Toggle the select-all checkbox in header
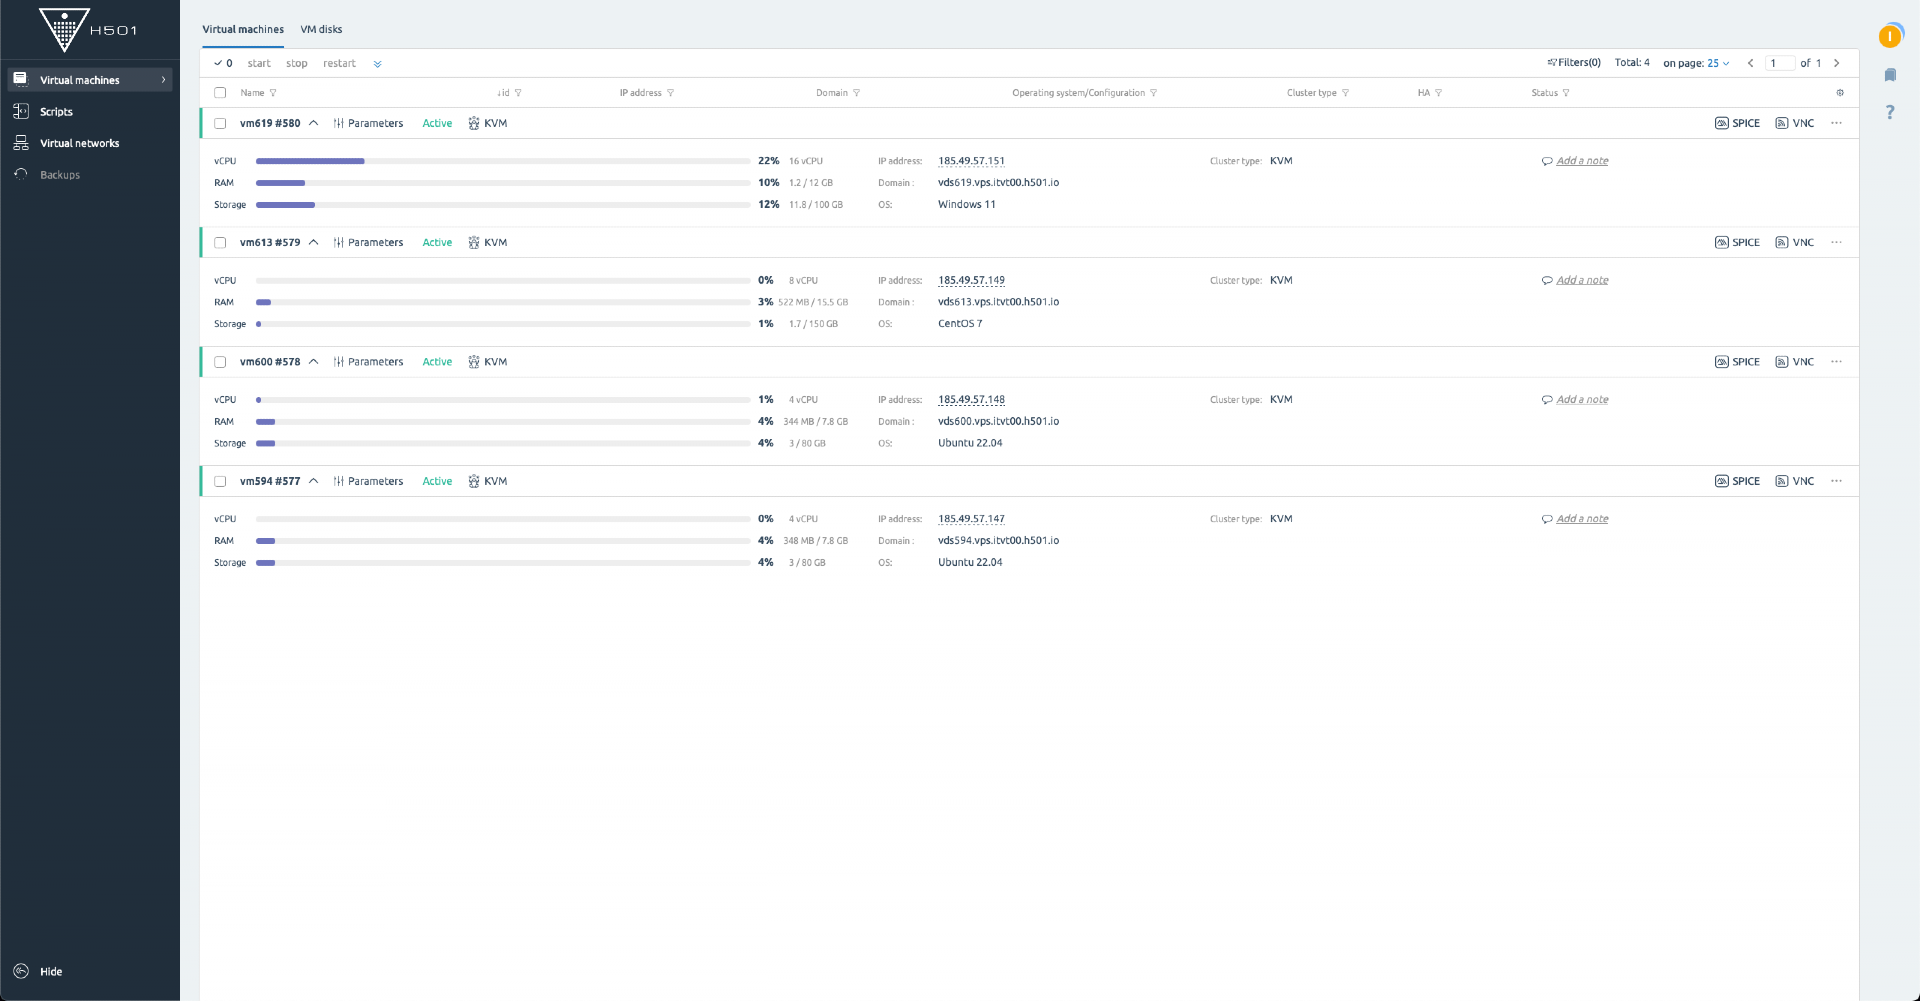The height and width of the screenshot is (1001, 1920). point(220,93)
